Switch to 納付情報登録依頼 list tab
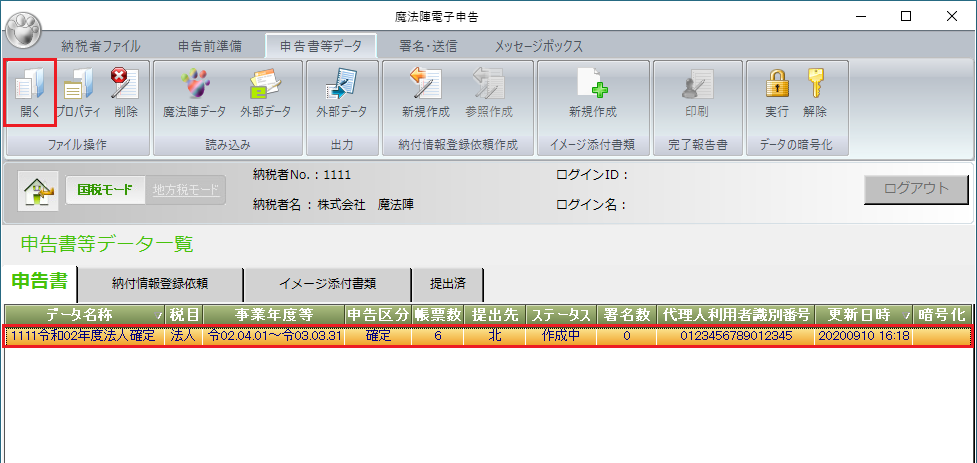This screenshot has width=977, height=463. (160, 283)
